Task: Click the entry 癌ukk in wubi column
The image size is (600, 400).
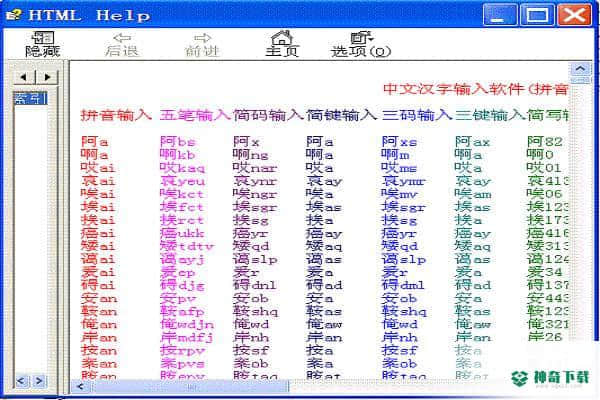Action: coord(182,233)
